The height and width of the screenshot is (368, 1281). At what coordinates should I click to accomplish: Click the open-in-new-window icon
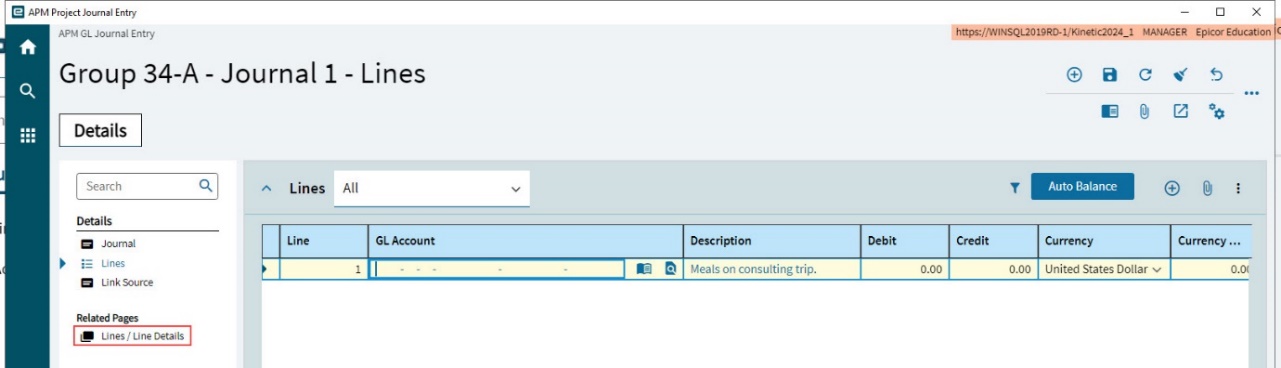pos(1180,111)
